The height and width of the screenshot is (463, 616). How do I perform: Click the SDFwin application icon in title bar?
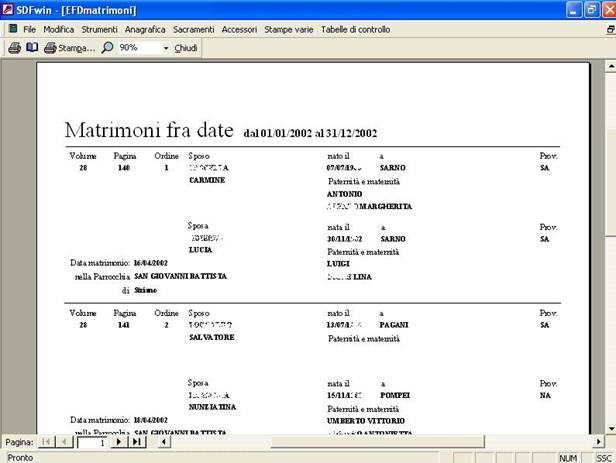[x=7, y=9]
